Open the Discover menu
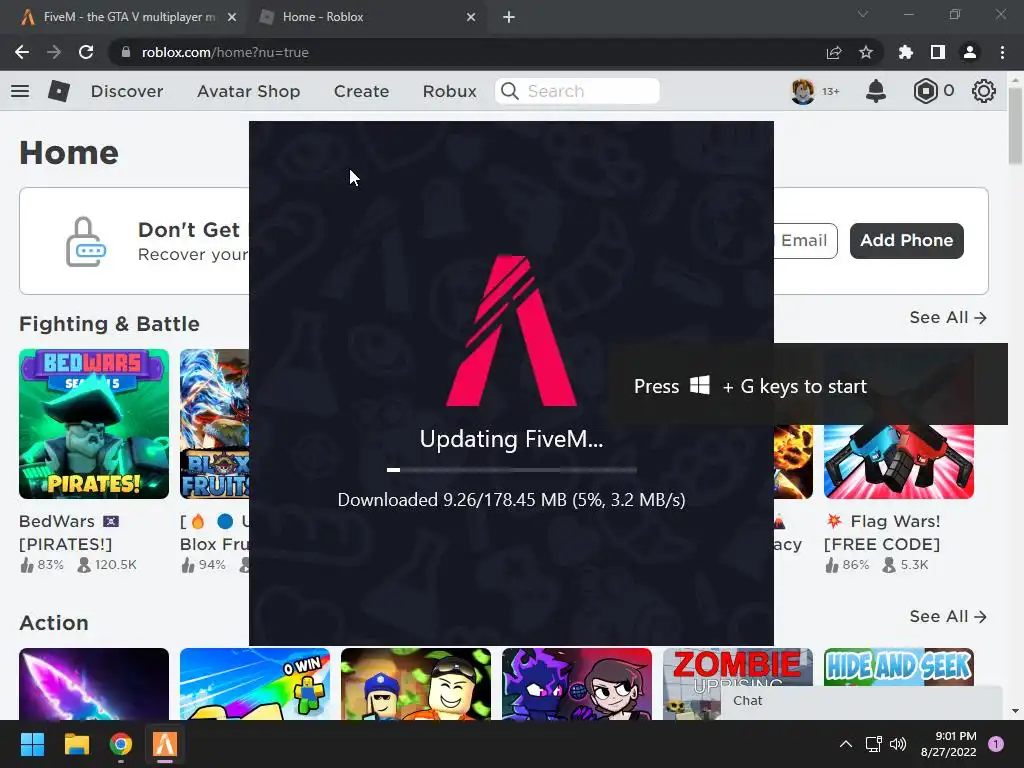Viewport: 1024px width, 768px height. (x=127, y=91)
